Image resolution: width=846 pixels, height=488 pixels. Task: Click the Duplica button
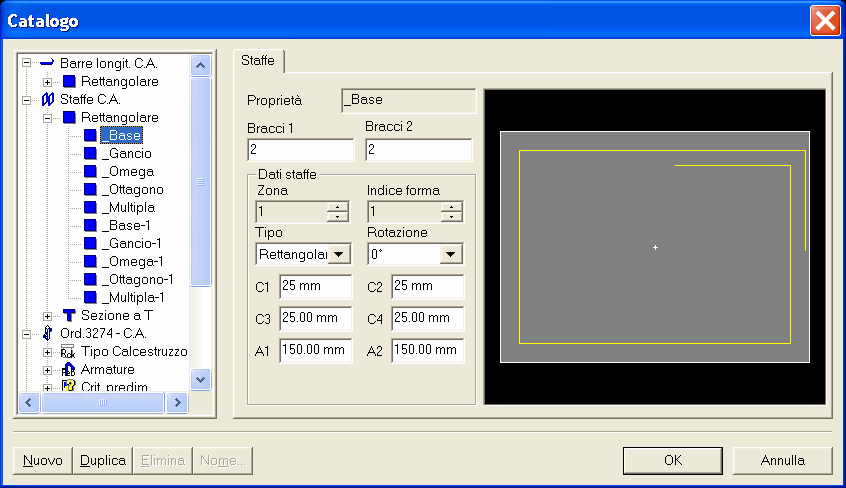103,460
